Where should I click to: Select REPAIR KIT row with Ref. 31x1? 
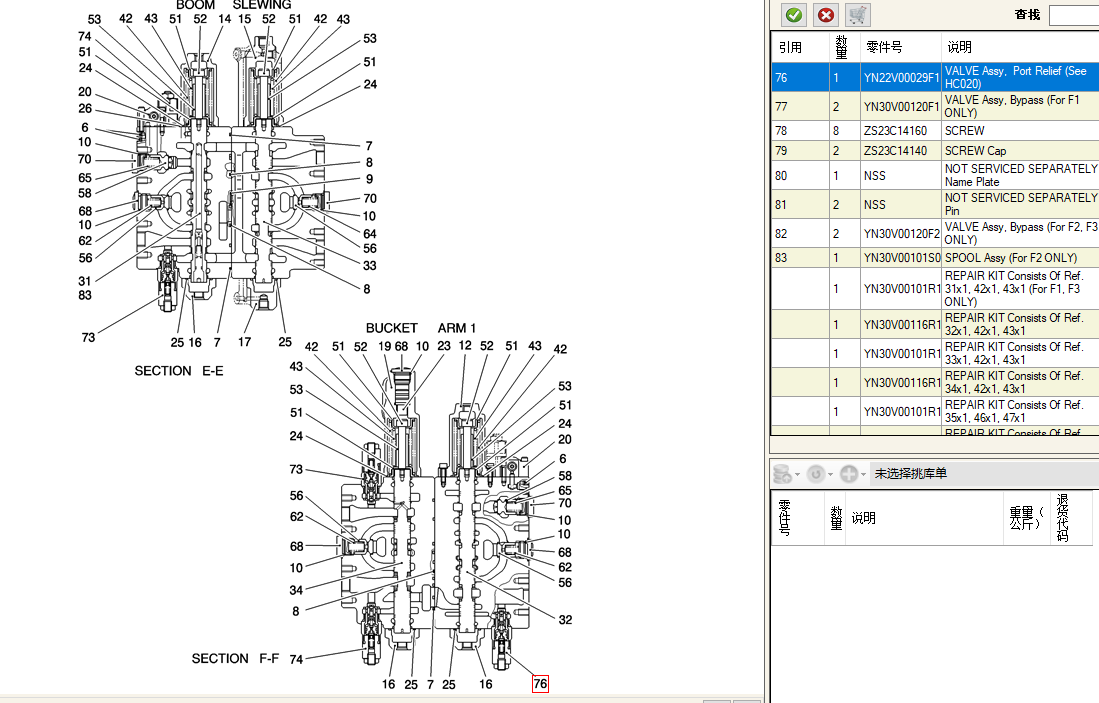(935, 288)
